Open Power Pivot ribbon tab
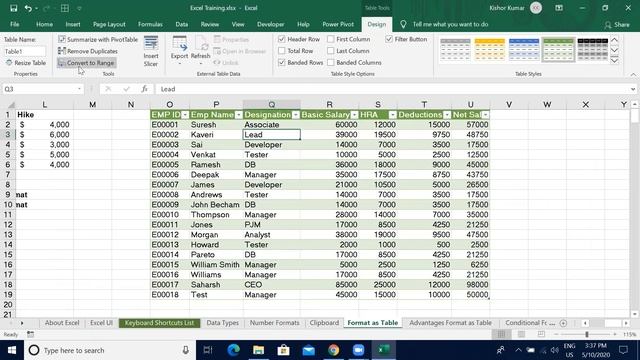The image size is (640, 360). 338,24
